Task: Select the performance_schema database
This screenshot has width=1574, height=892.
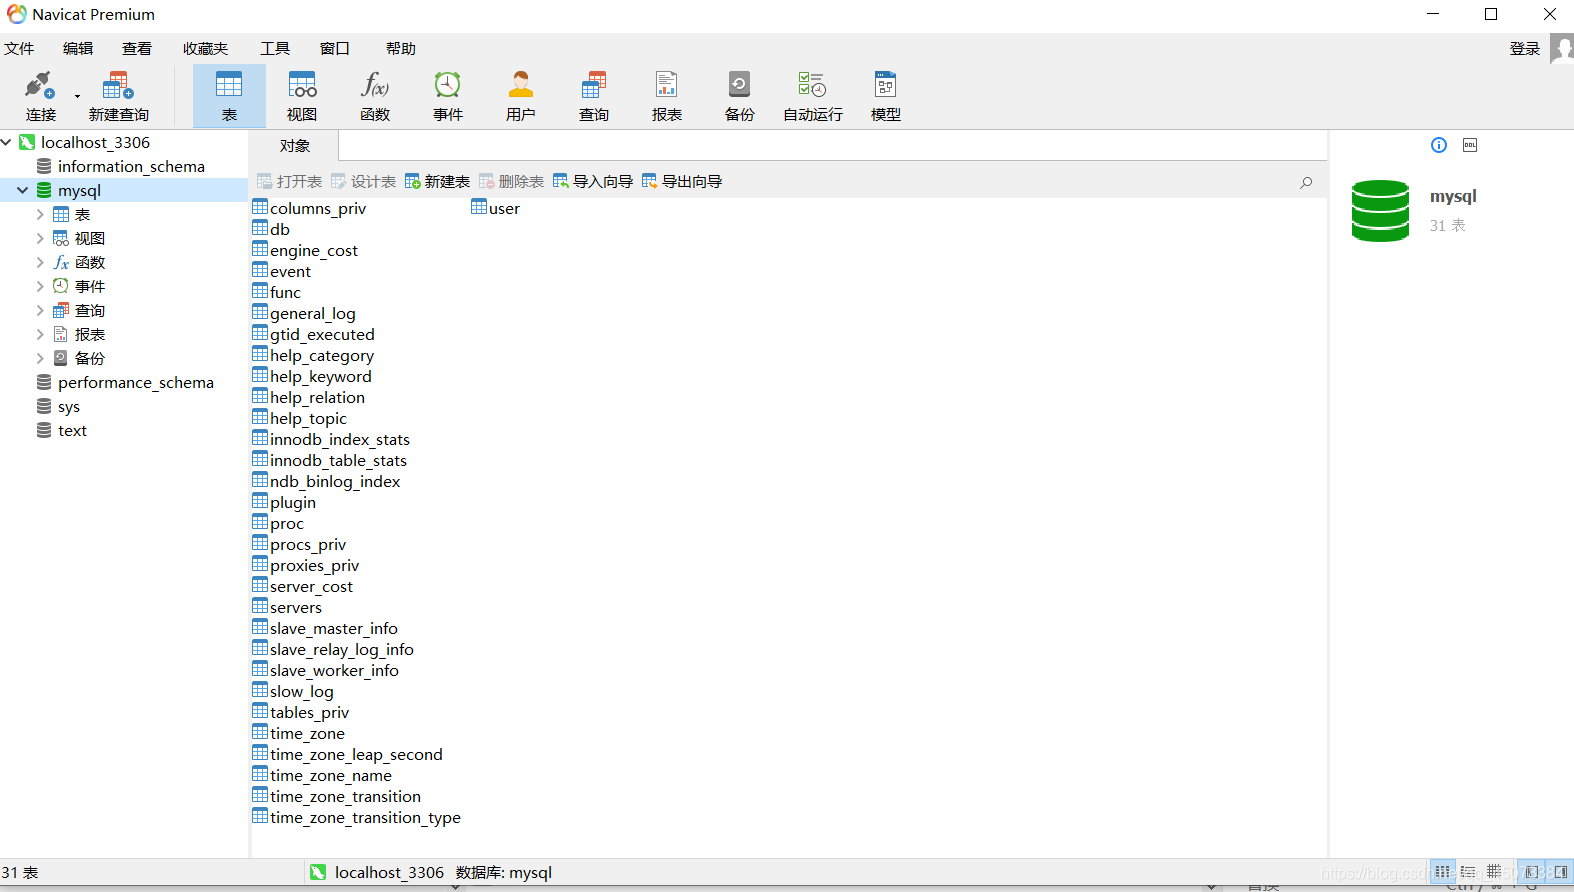Action: [x=135, y=382]
